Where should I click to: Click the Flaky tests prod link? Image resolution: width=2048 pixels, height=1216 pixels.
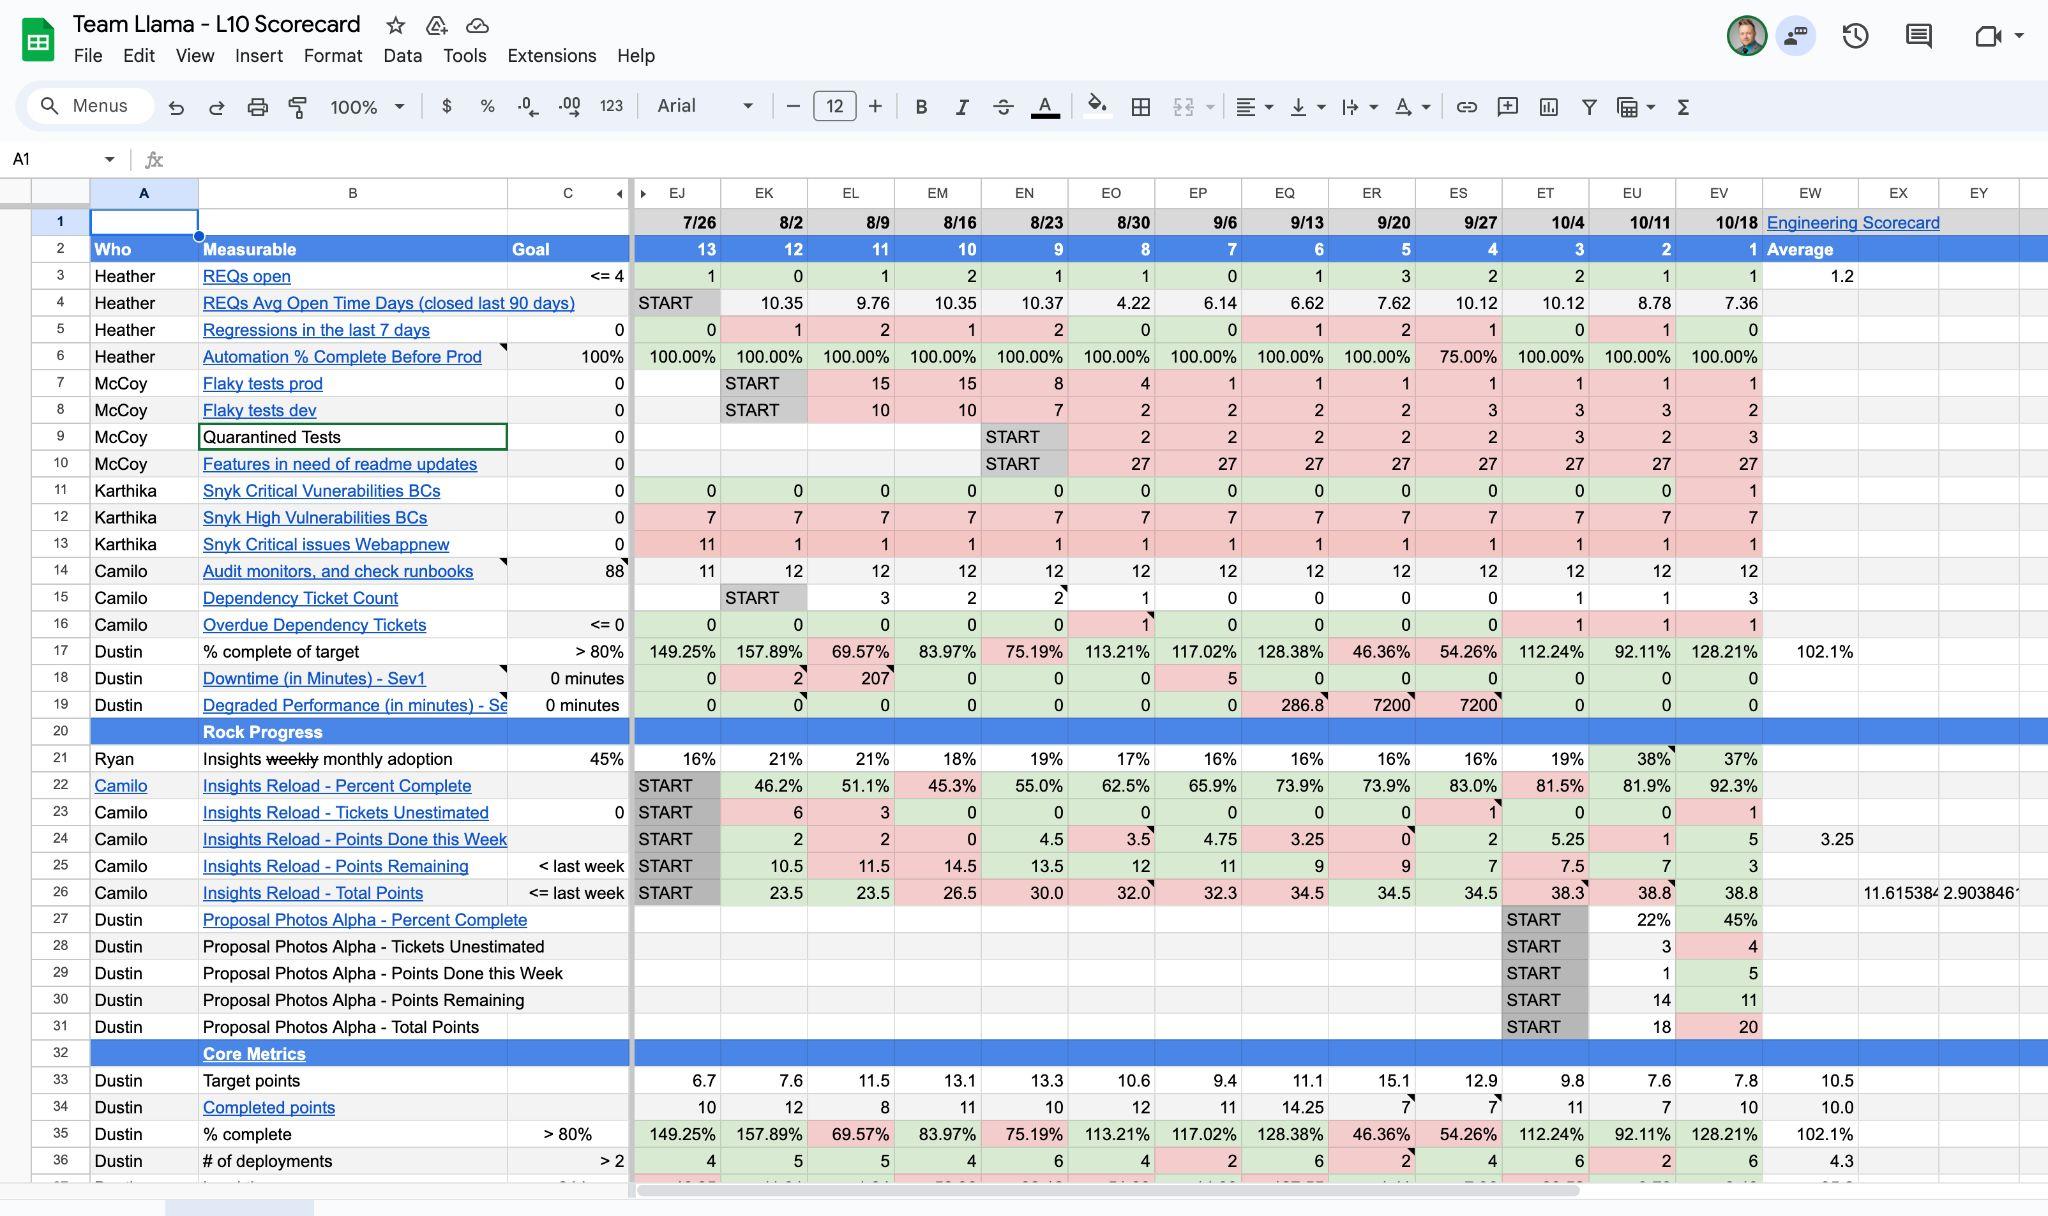pyautogui.click(x=262, y=384)
